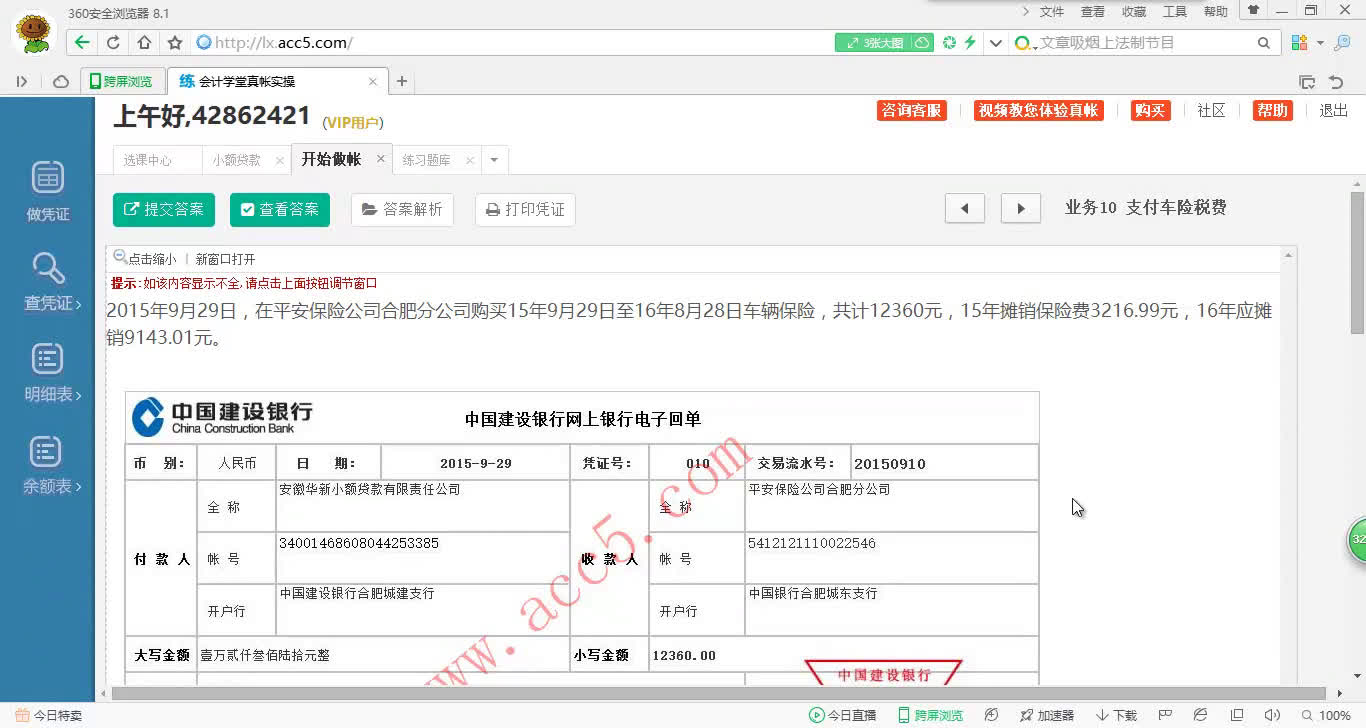
Task: Toggle 跨屏浏览 cross-screen browsing
Action: click(931, 715)
